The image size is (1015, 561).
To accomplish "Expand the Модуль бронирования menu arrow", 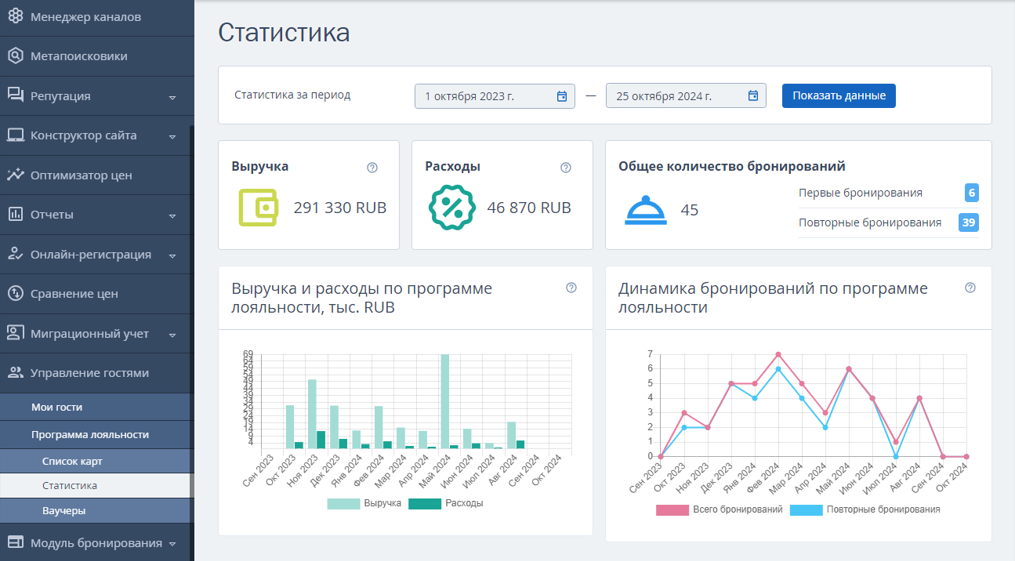I will coord(172,544).
